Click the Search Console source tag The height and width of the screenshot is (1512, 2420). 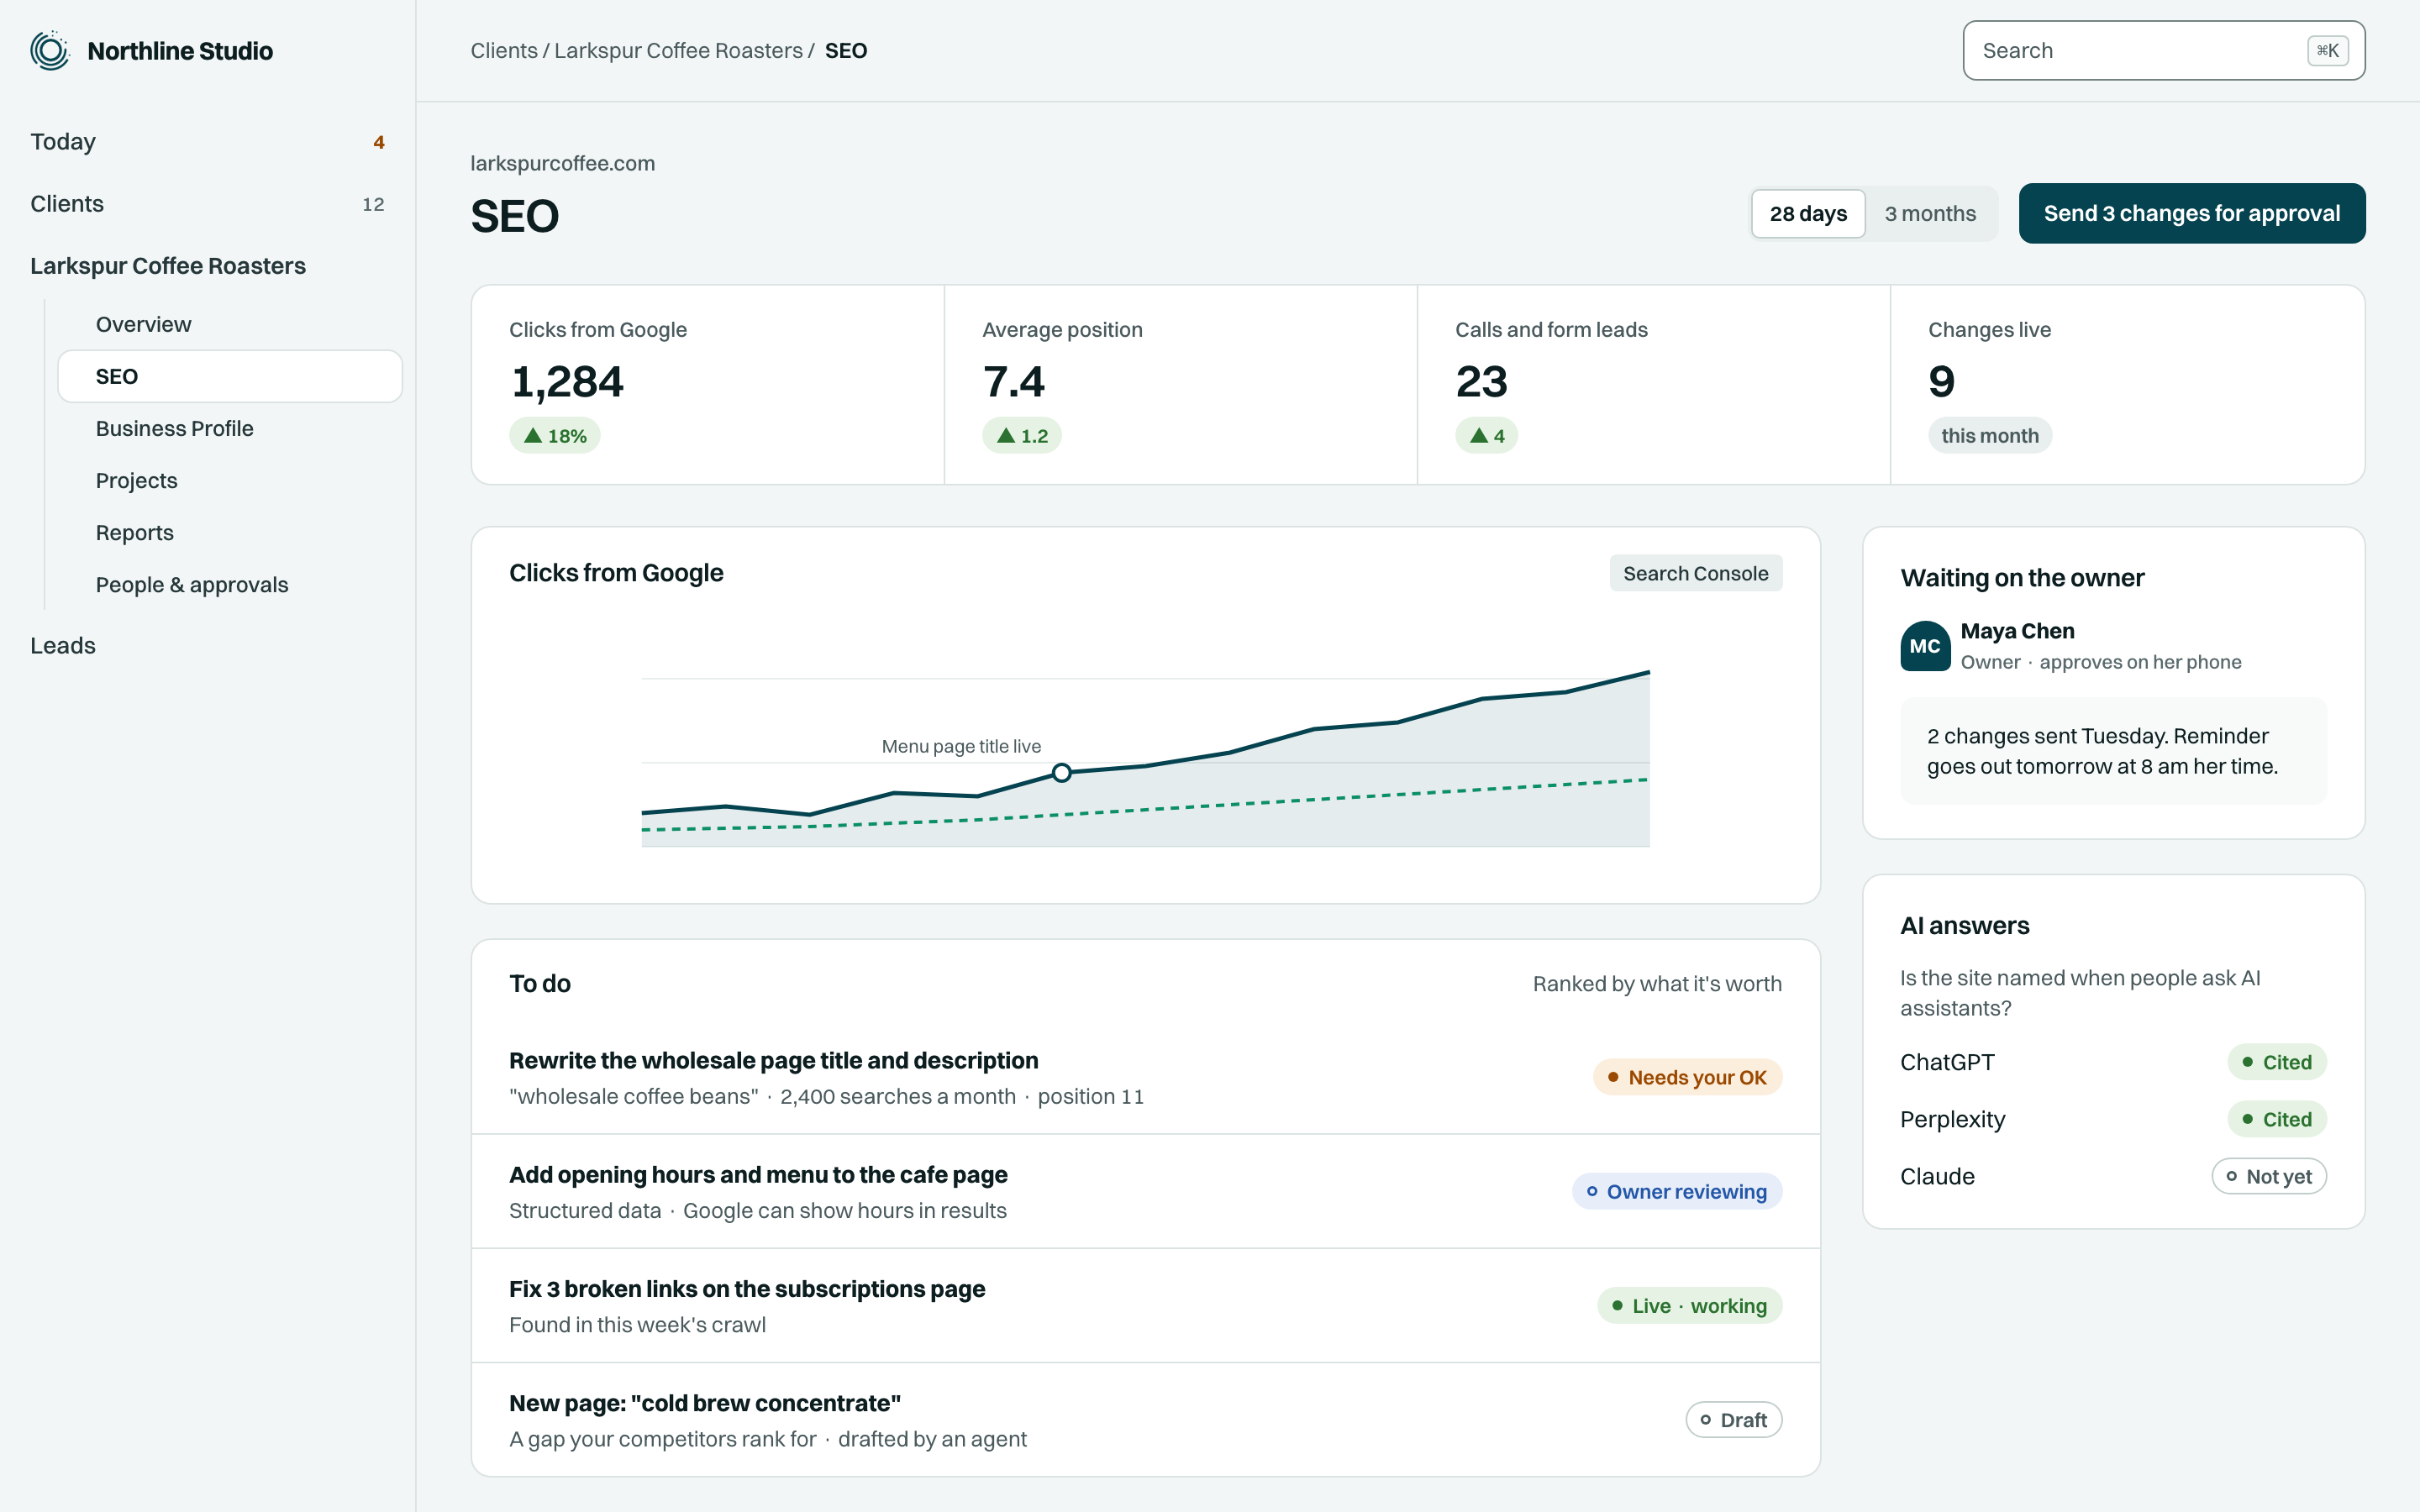(x=1695, y=573)
